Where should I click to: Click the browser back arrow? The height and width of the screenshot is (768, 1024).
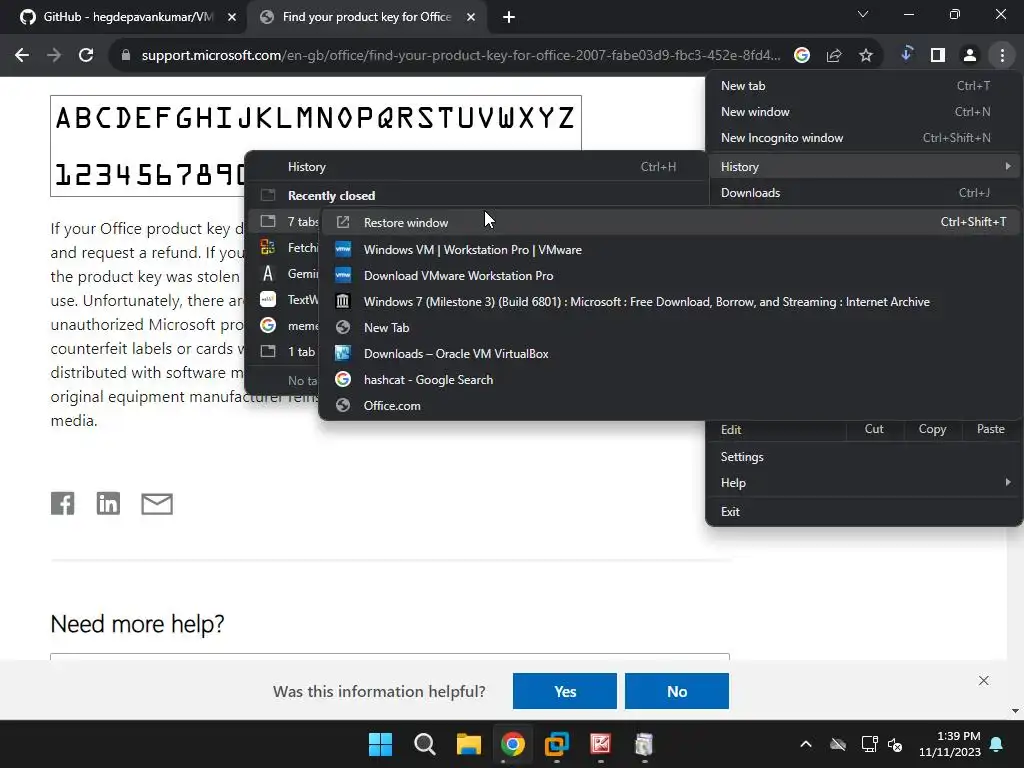(22, 55)
